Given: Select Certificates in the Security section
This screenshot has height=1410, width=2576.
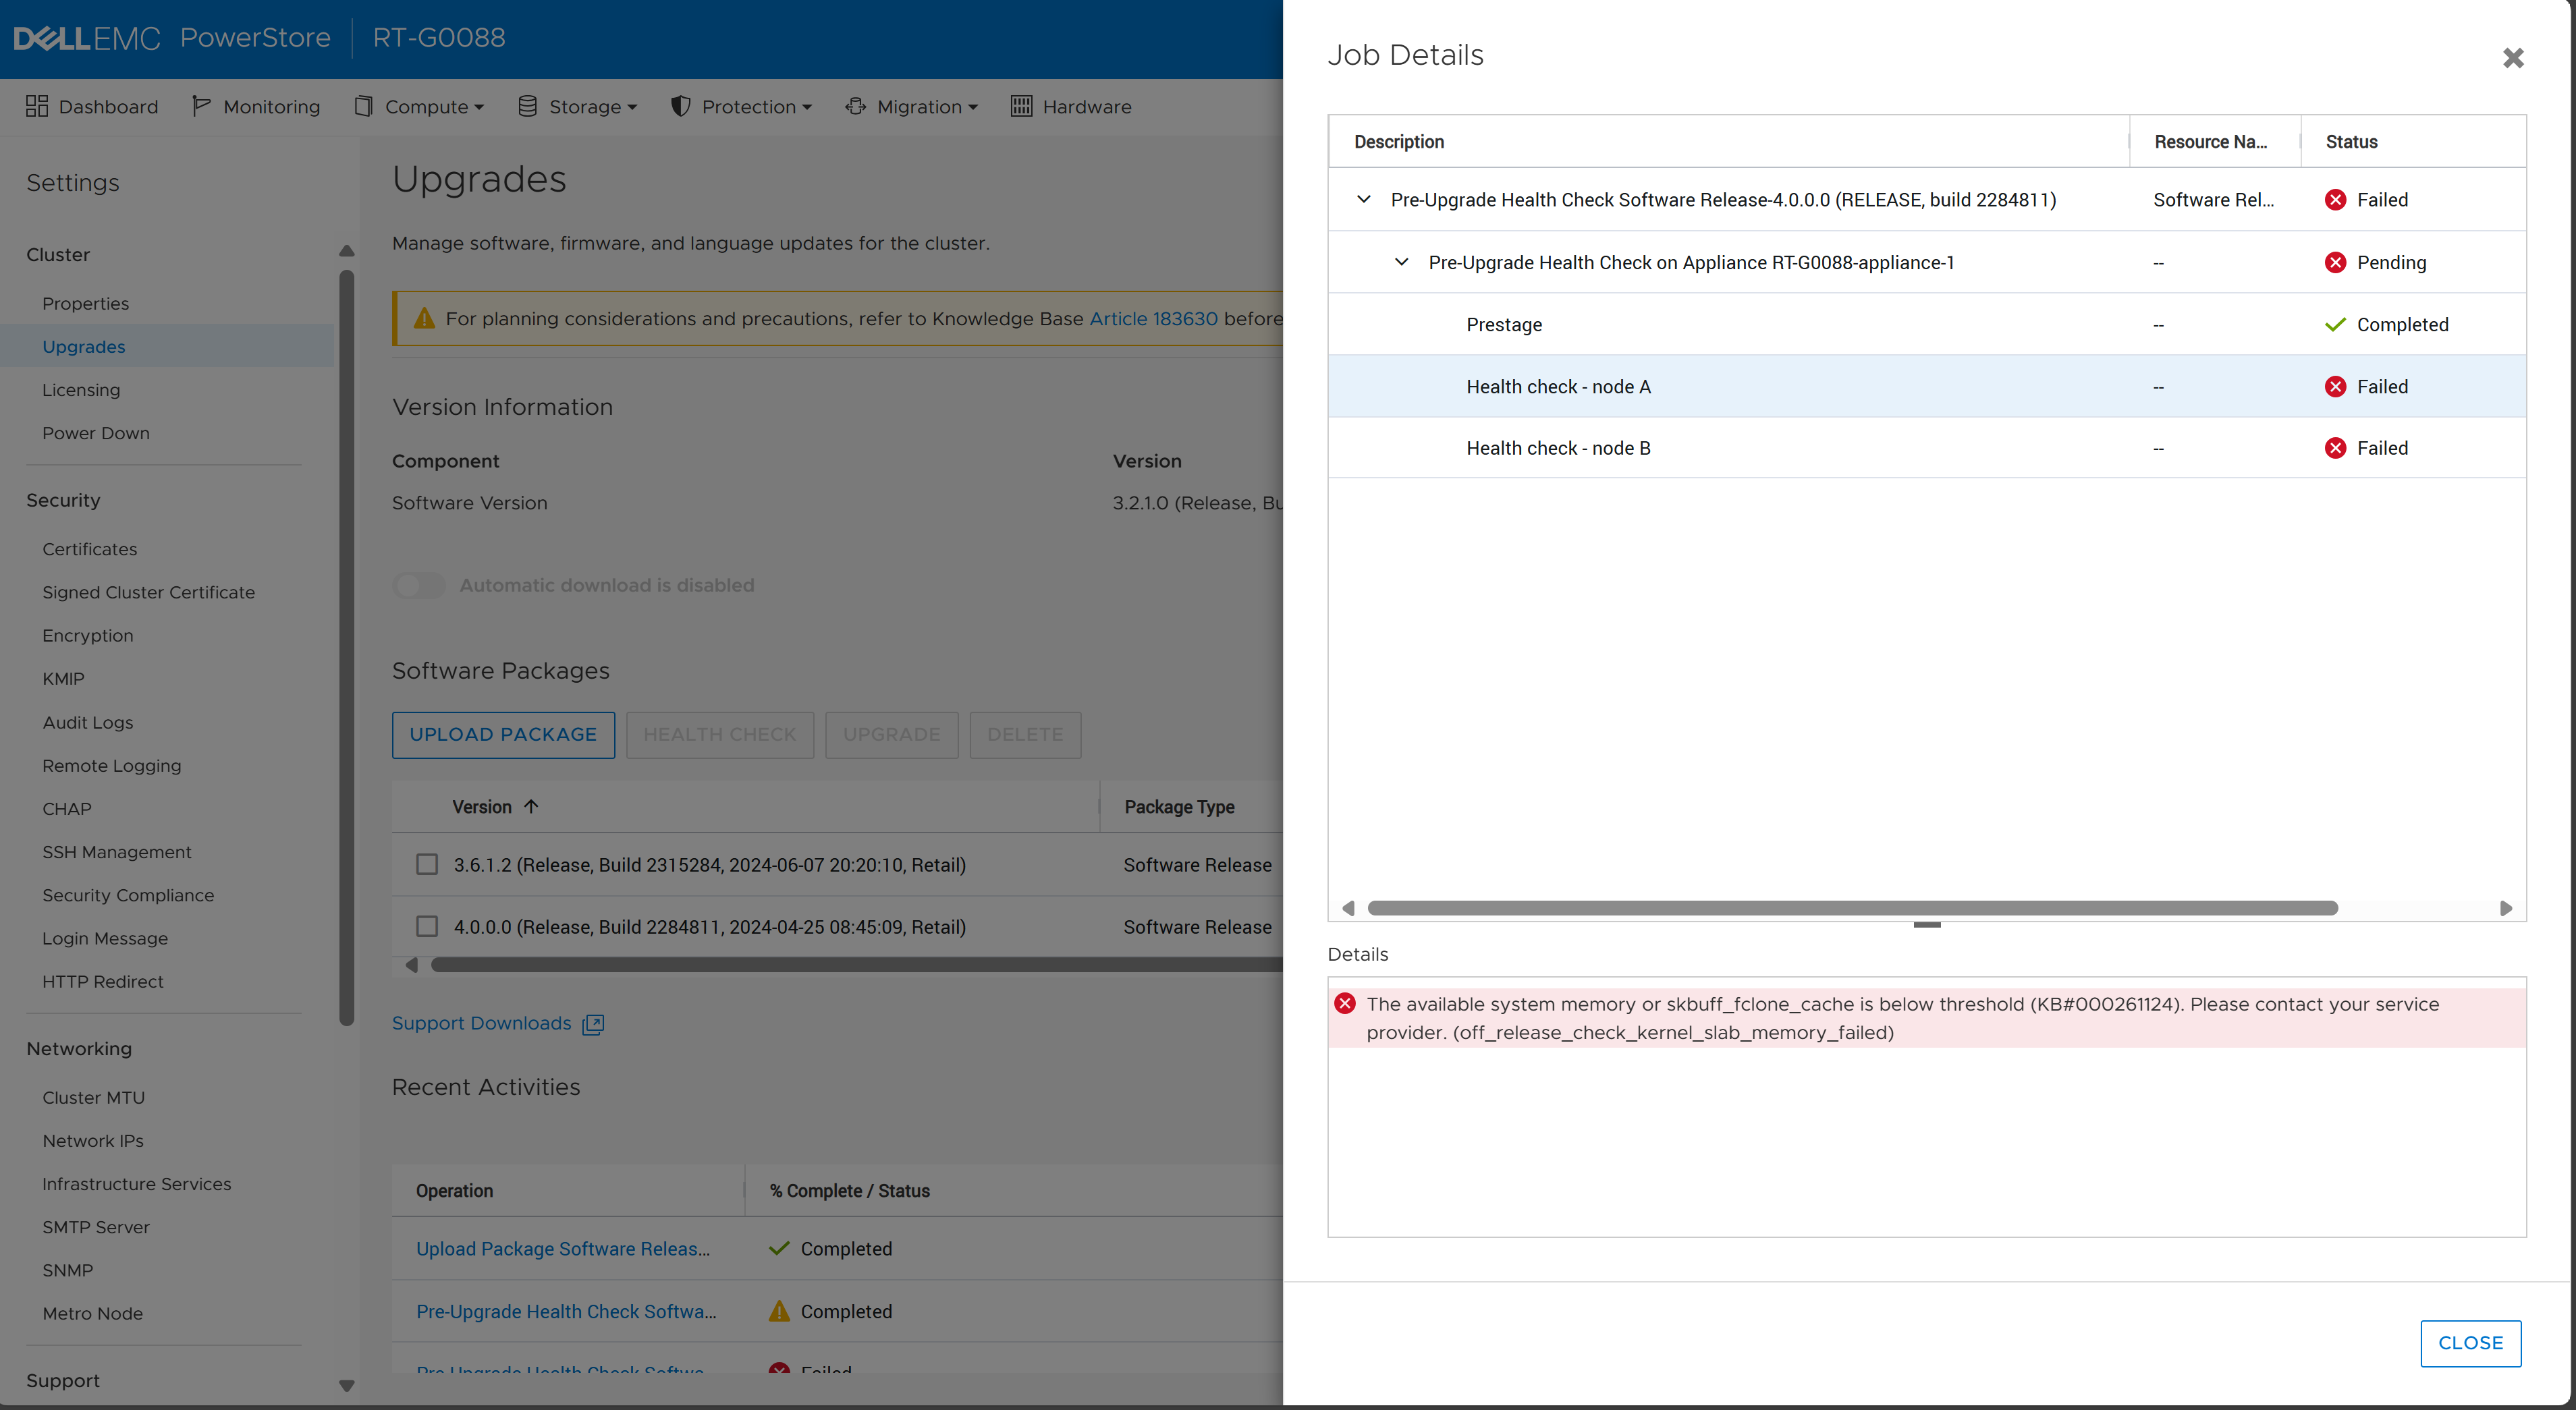Looking at the screenshot, I should pyautogui.click(x=90, y=549).
